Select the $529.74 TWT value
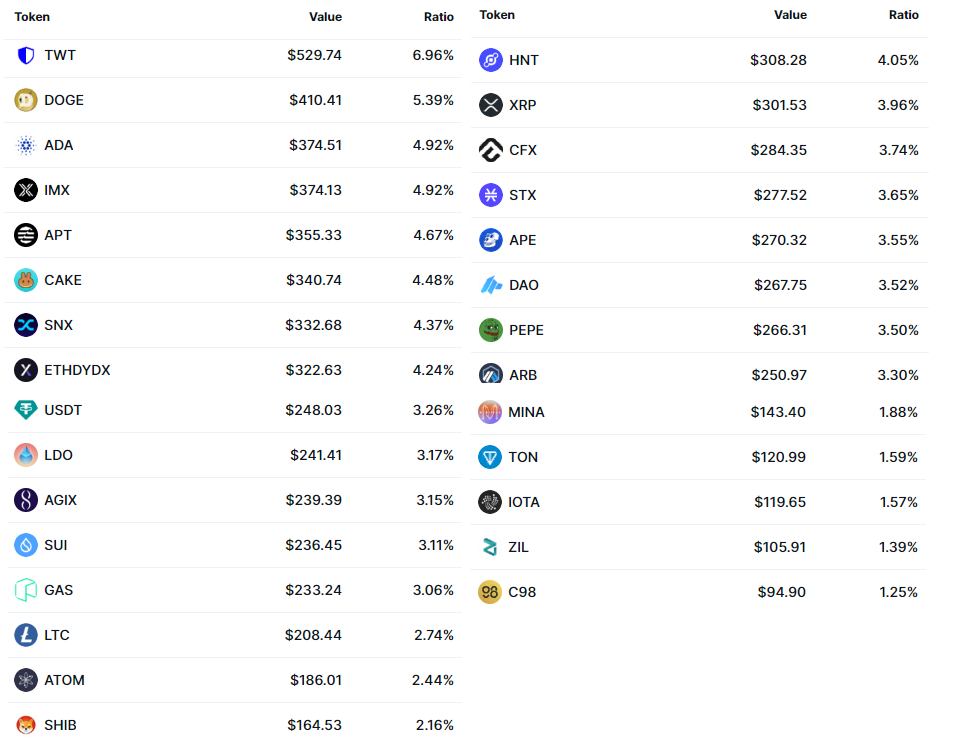This screenshot has width=960, height=749. [314, 56]
